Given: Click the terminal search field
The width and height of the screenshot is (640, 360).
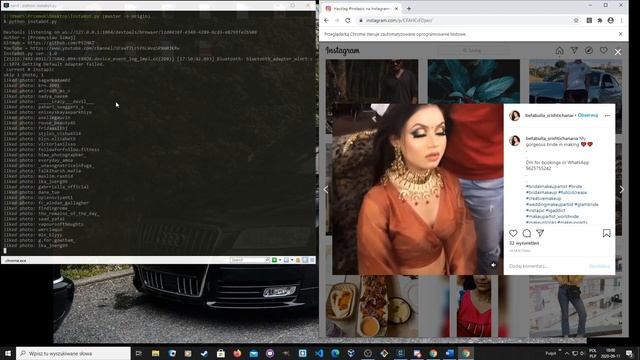Looking at the screenshot, I should click(250, 260).
